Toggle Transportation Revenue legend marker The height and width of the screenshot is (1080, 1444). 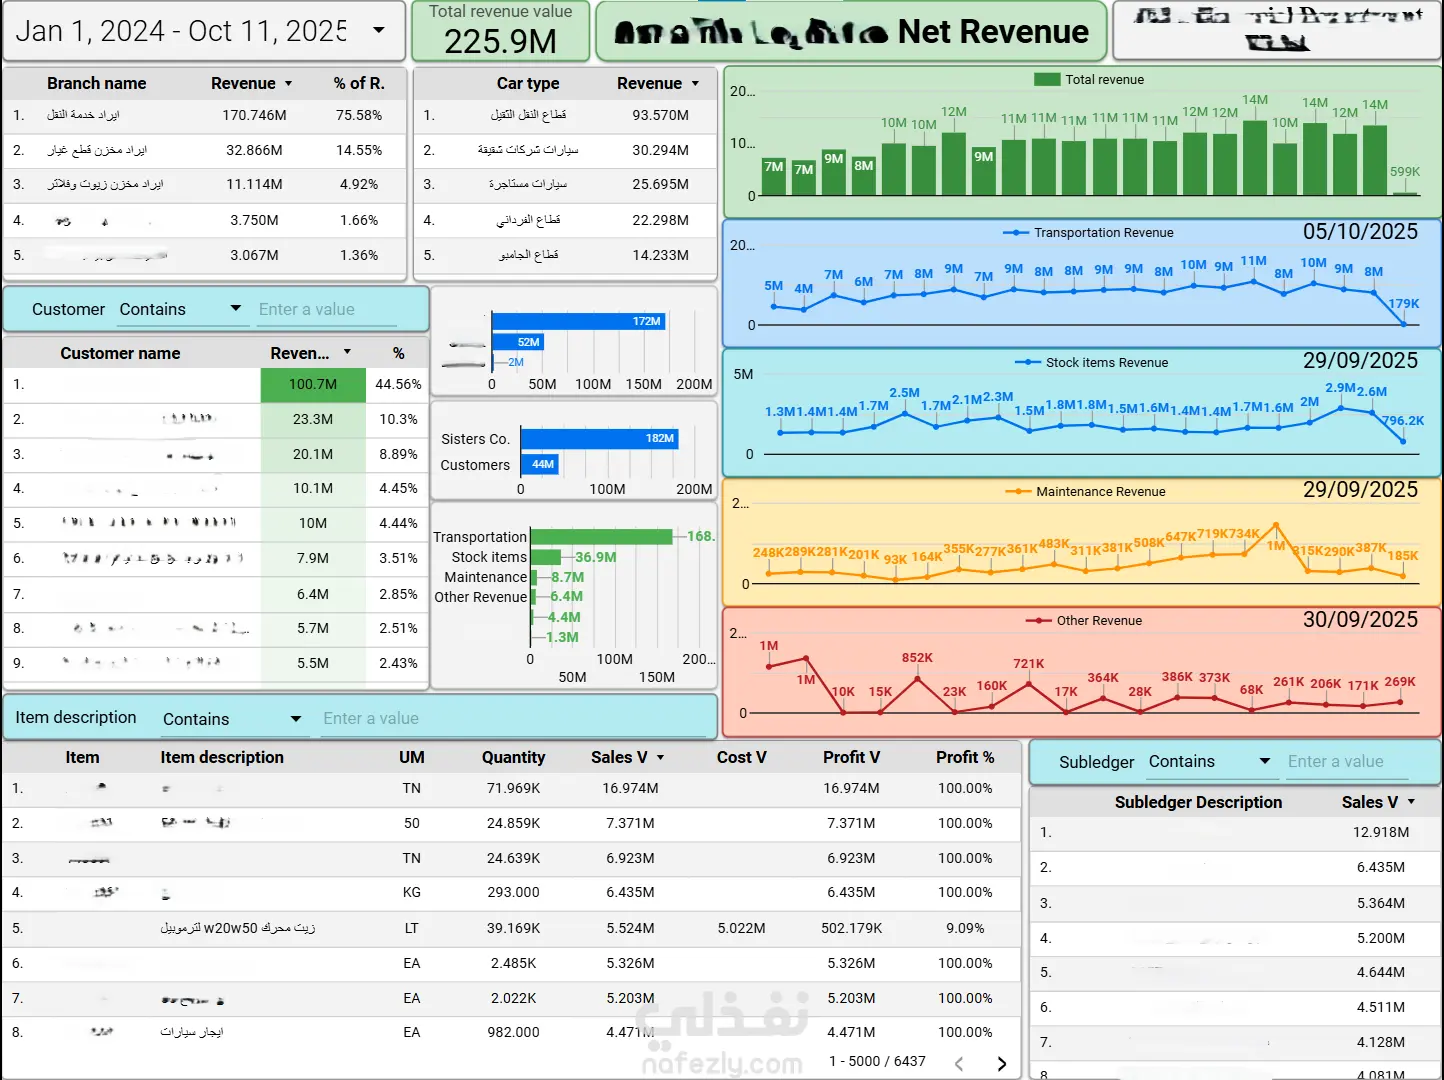tap(1016, 232)
